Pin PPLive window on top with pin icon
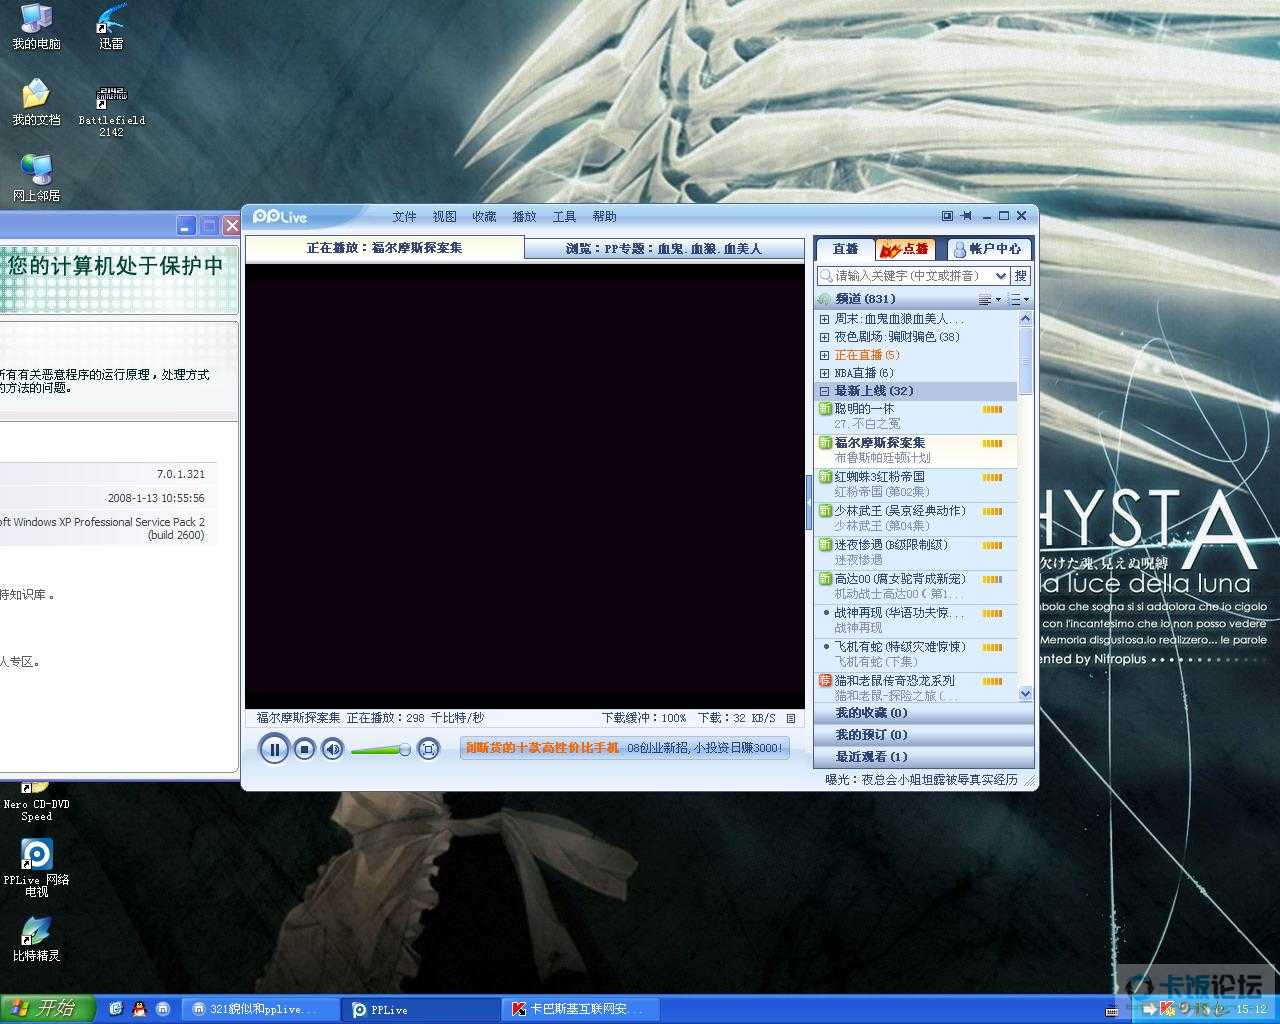 coord(966,215)
